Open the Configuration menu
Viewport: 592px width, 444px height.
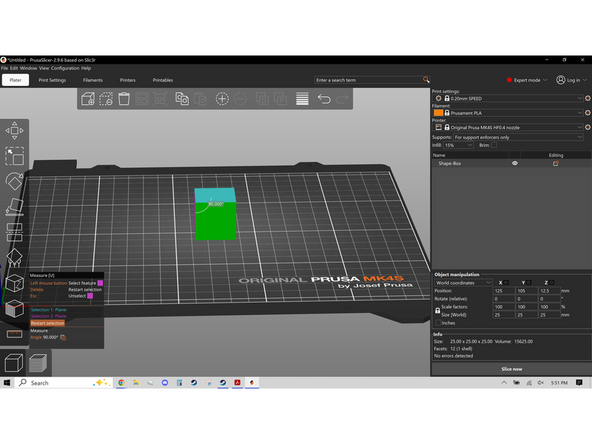pyautogui.click(x=65, y=68)
